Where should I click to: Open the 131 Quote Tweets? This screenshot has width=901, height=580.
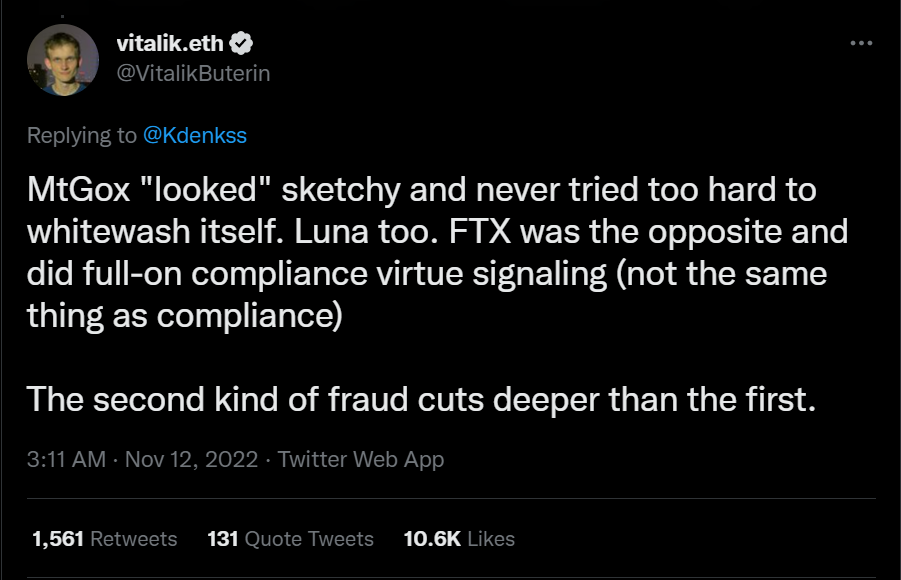click(290, 539)
